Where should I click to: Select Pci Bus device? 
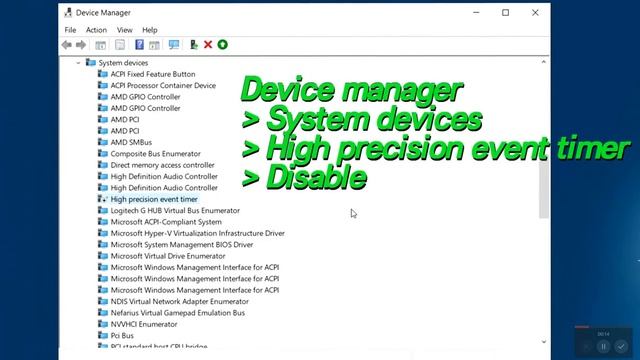pos(122,336)
